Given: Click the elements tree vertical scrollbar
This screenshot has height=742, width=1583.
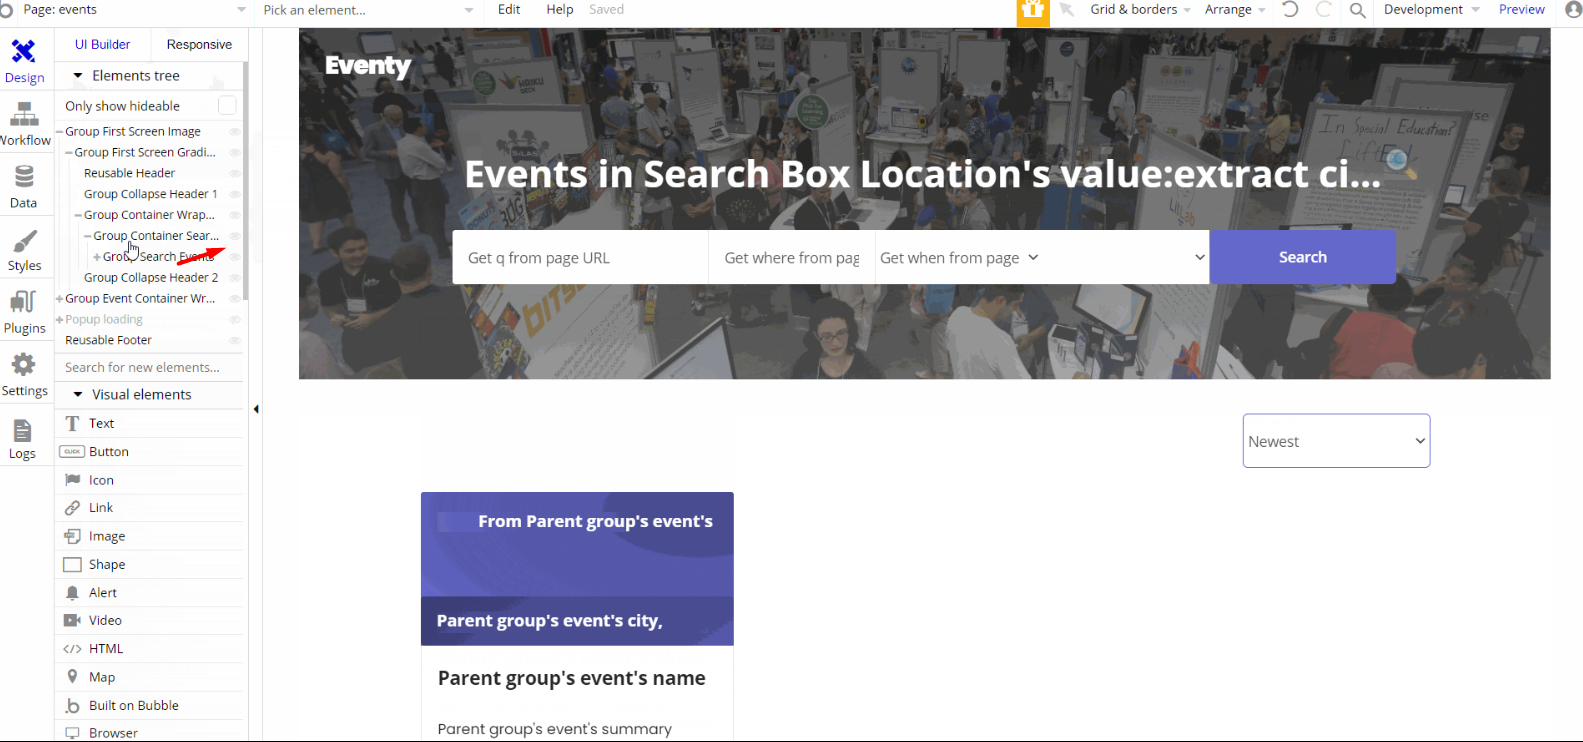Looking at the screenshot, I should tap(246, 180).
